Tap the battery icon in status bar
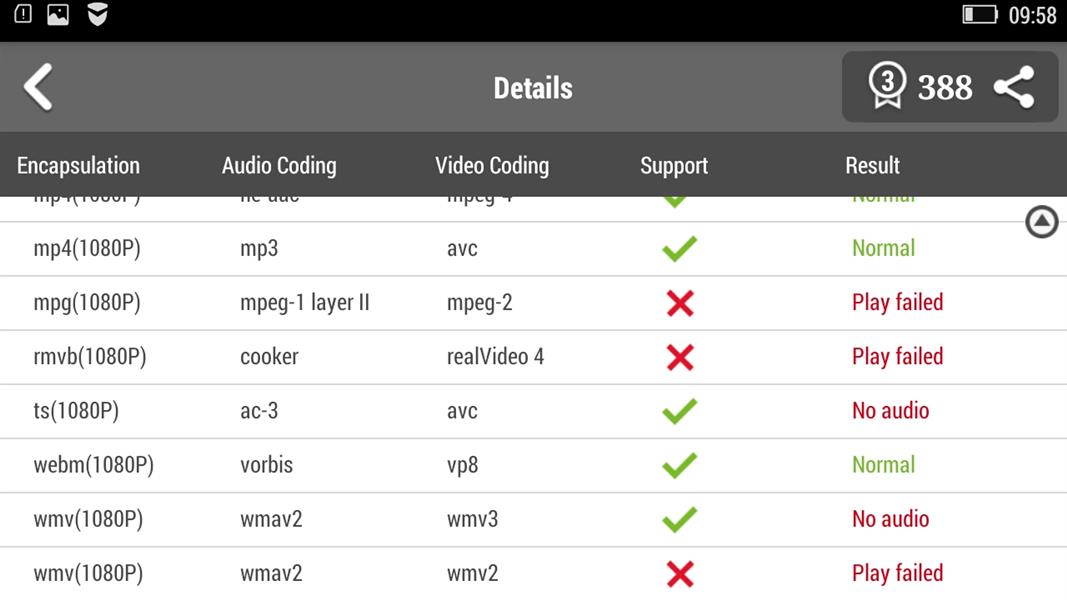1067x600 pixels. tap(979, 15)
